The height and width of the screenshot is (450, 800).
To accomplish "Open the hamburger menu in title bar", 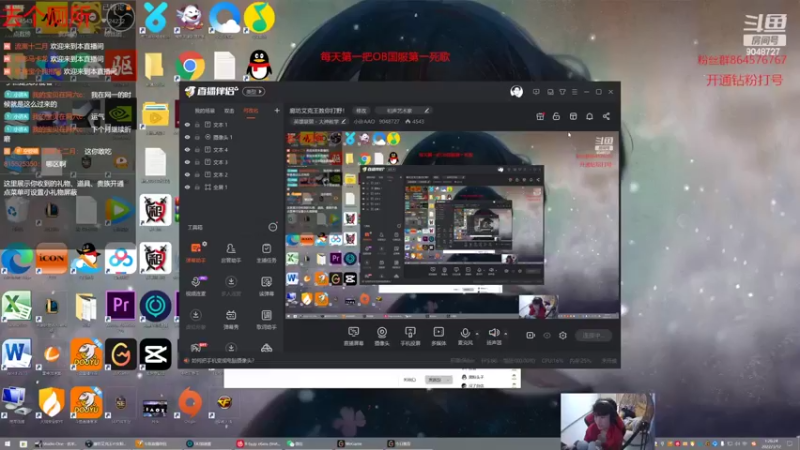I will 574,92.
